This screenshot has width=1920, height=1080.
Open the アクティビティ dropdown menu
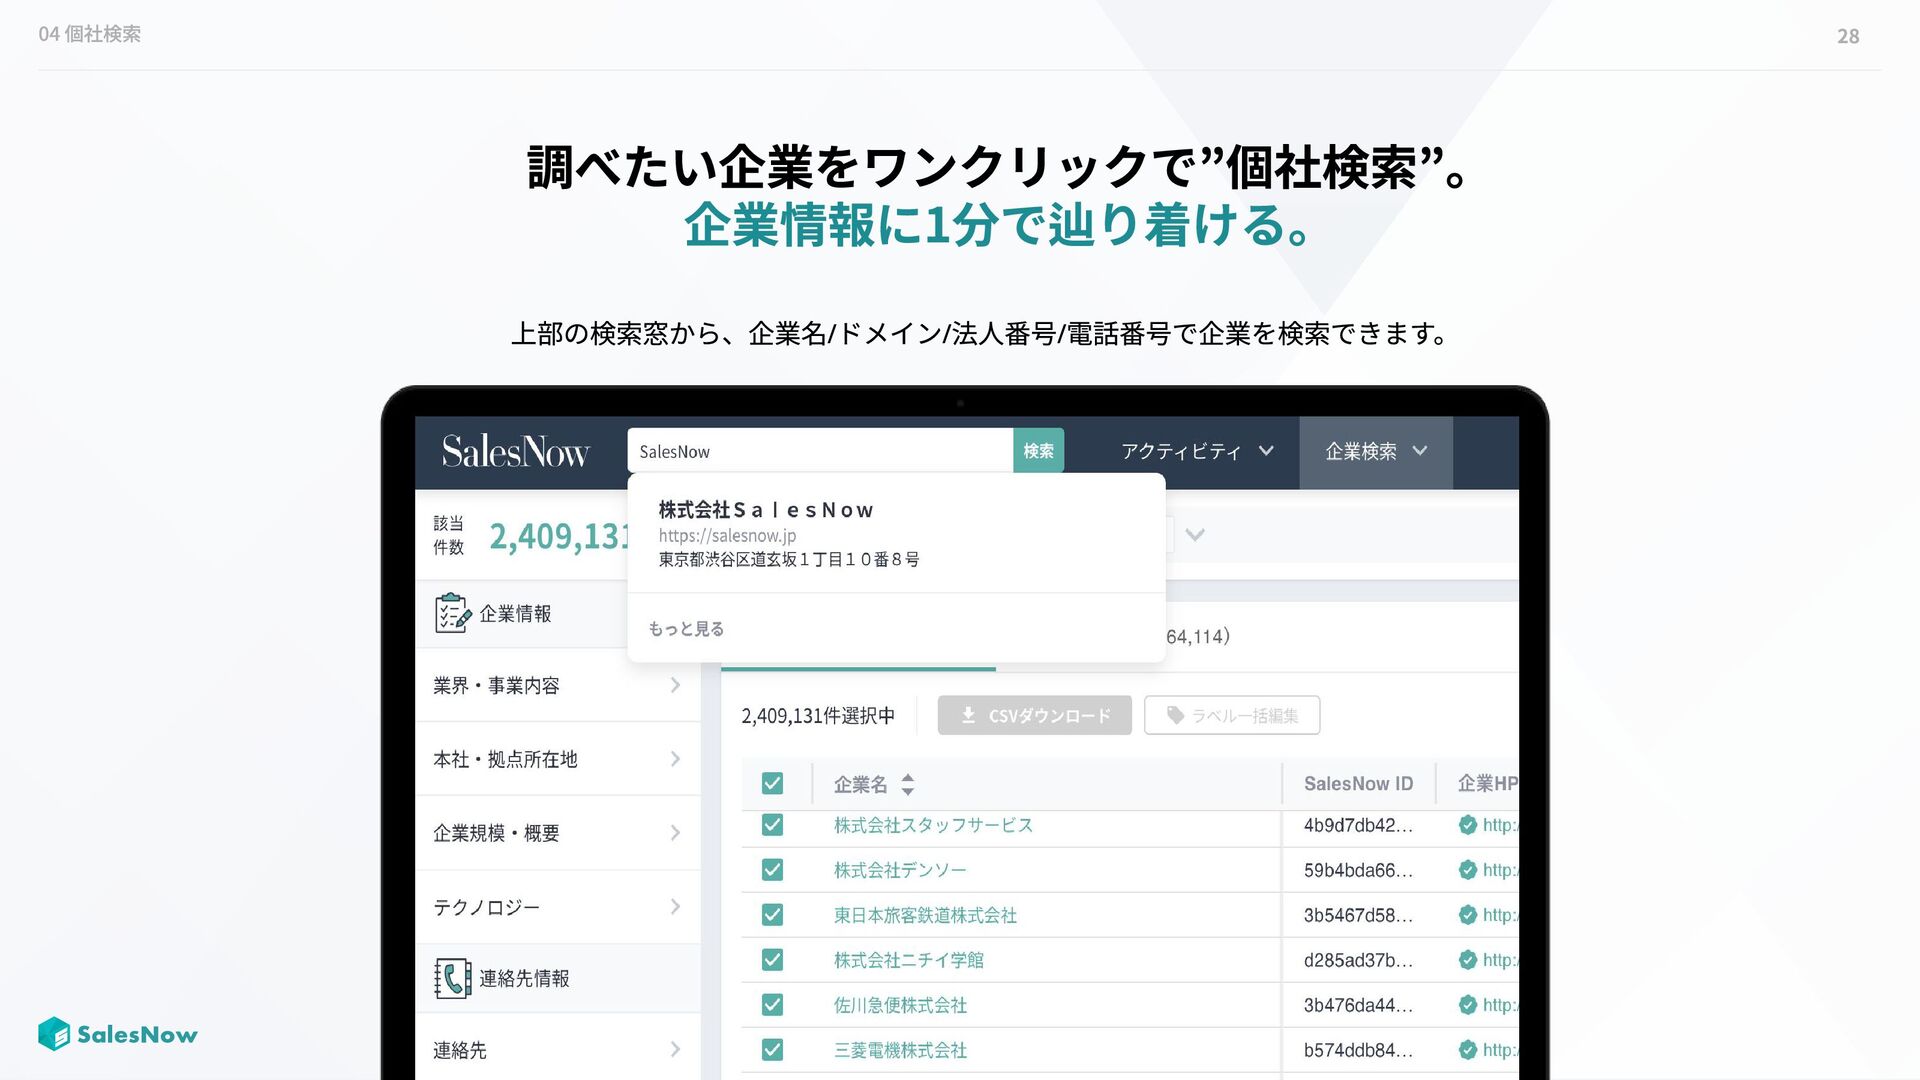1197,452
